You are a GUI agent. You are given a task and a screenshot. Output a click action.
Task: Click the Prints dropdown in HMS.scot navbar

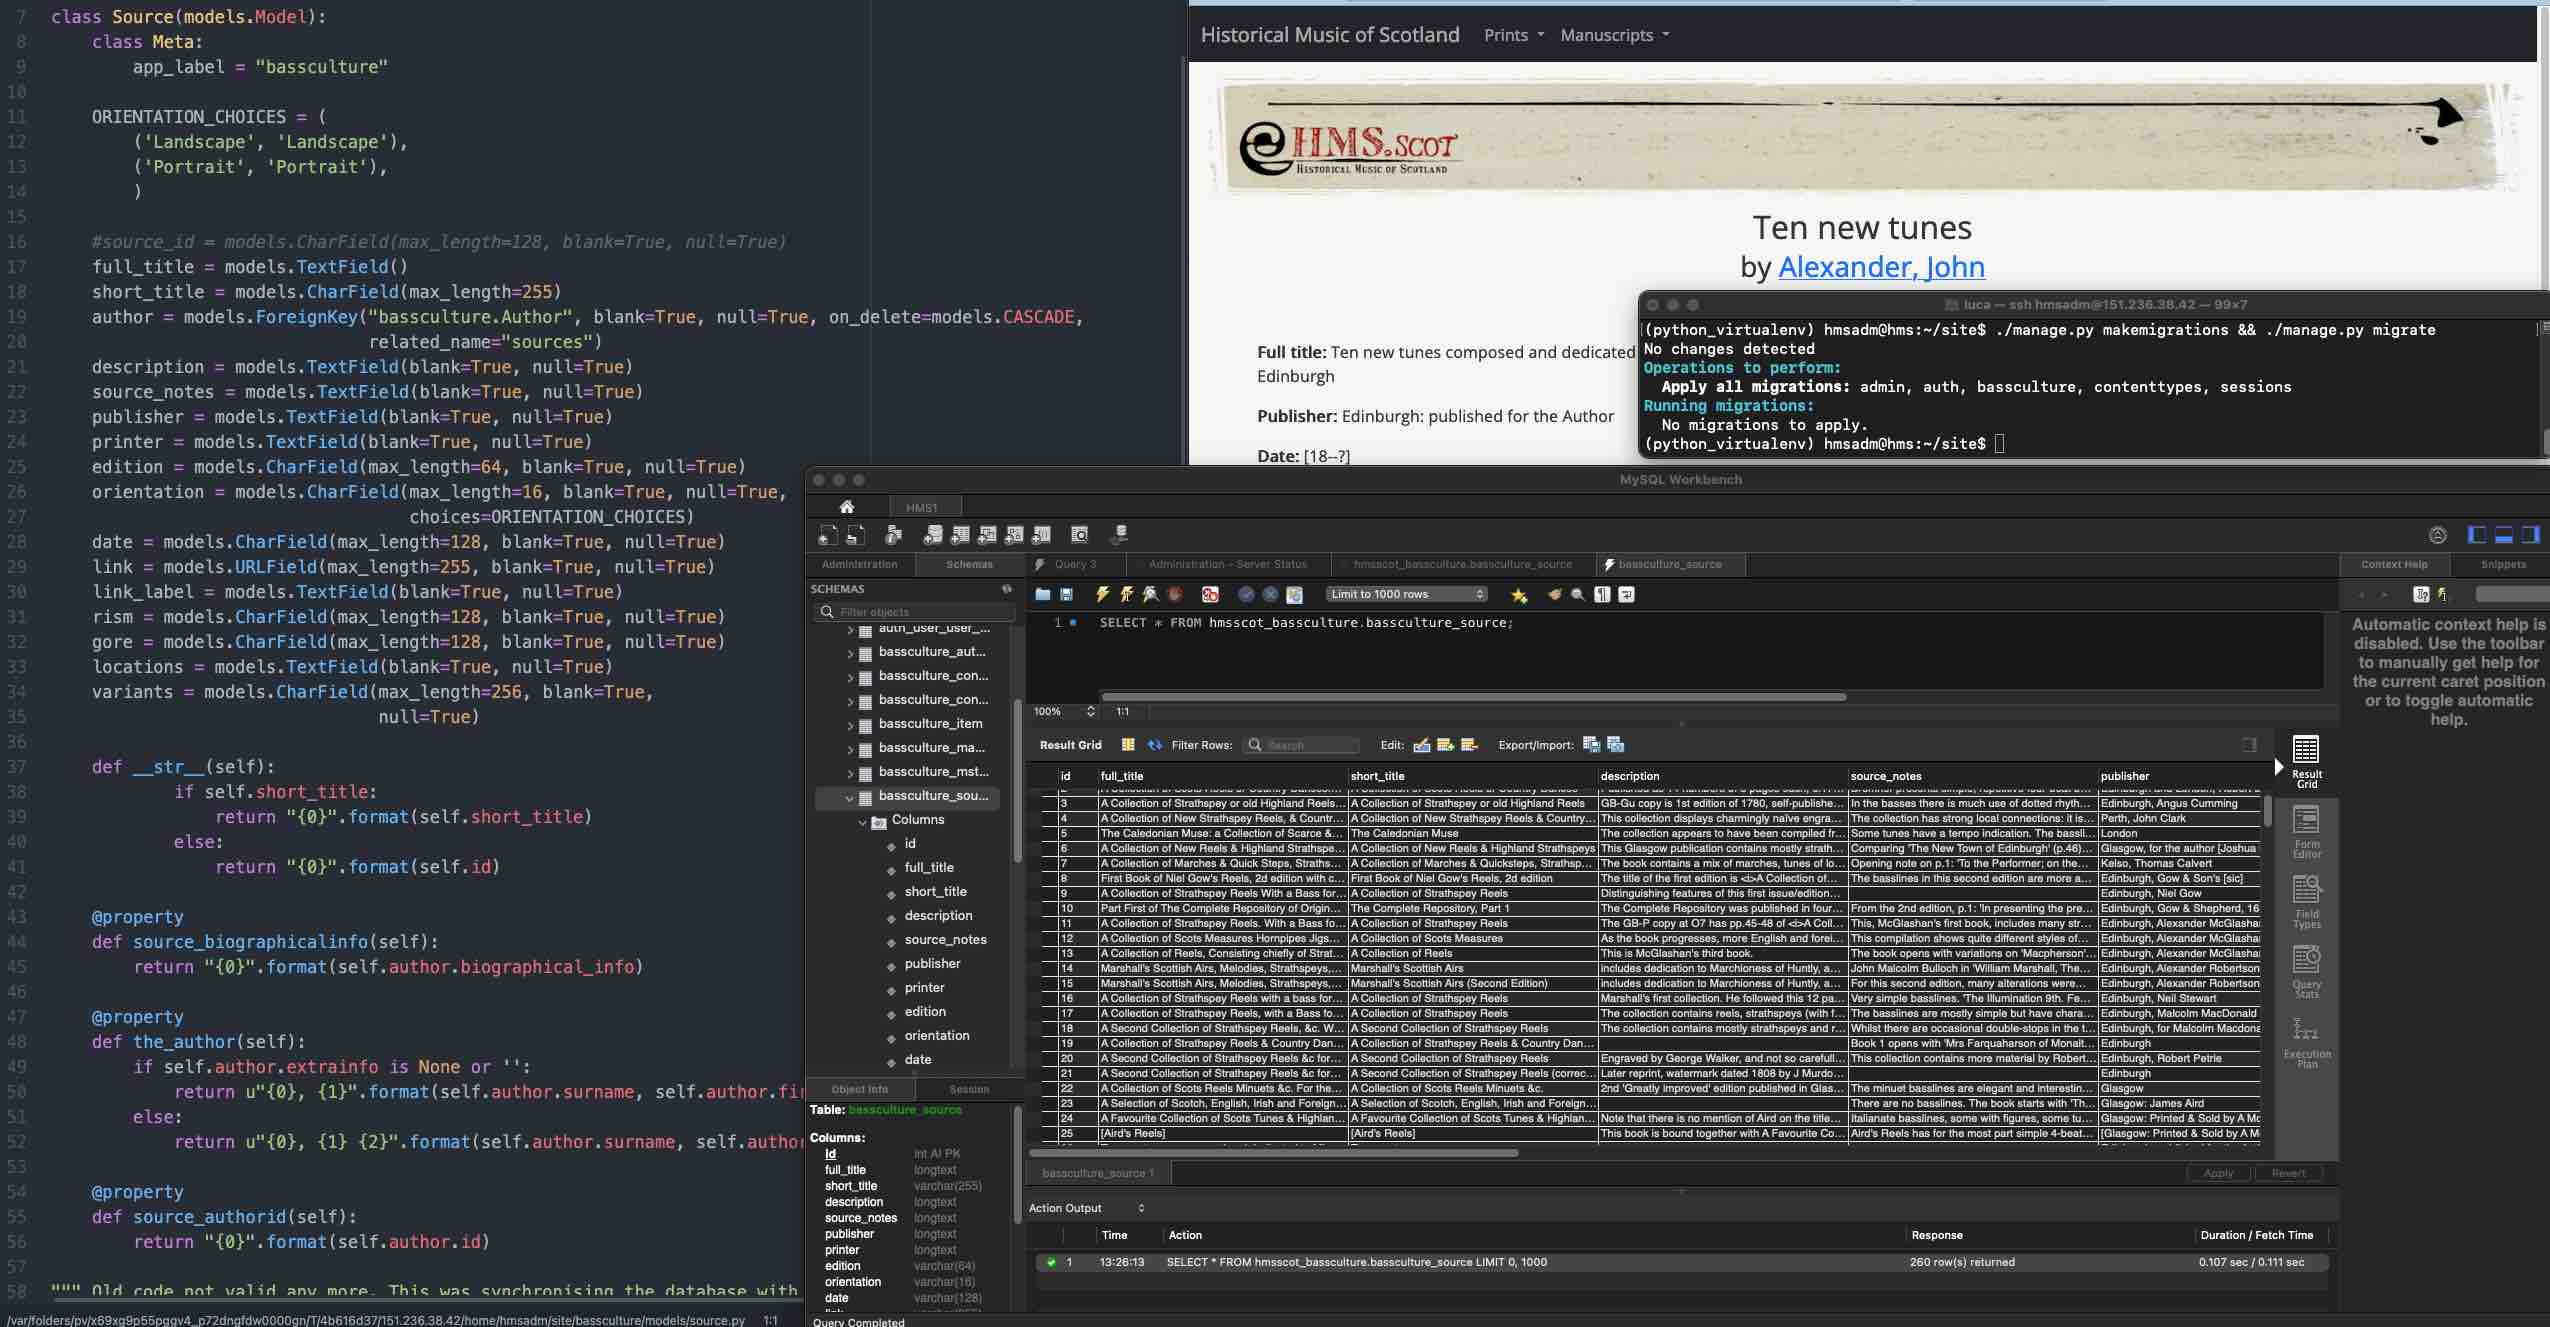[1508, 34]
